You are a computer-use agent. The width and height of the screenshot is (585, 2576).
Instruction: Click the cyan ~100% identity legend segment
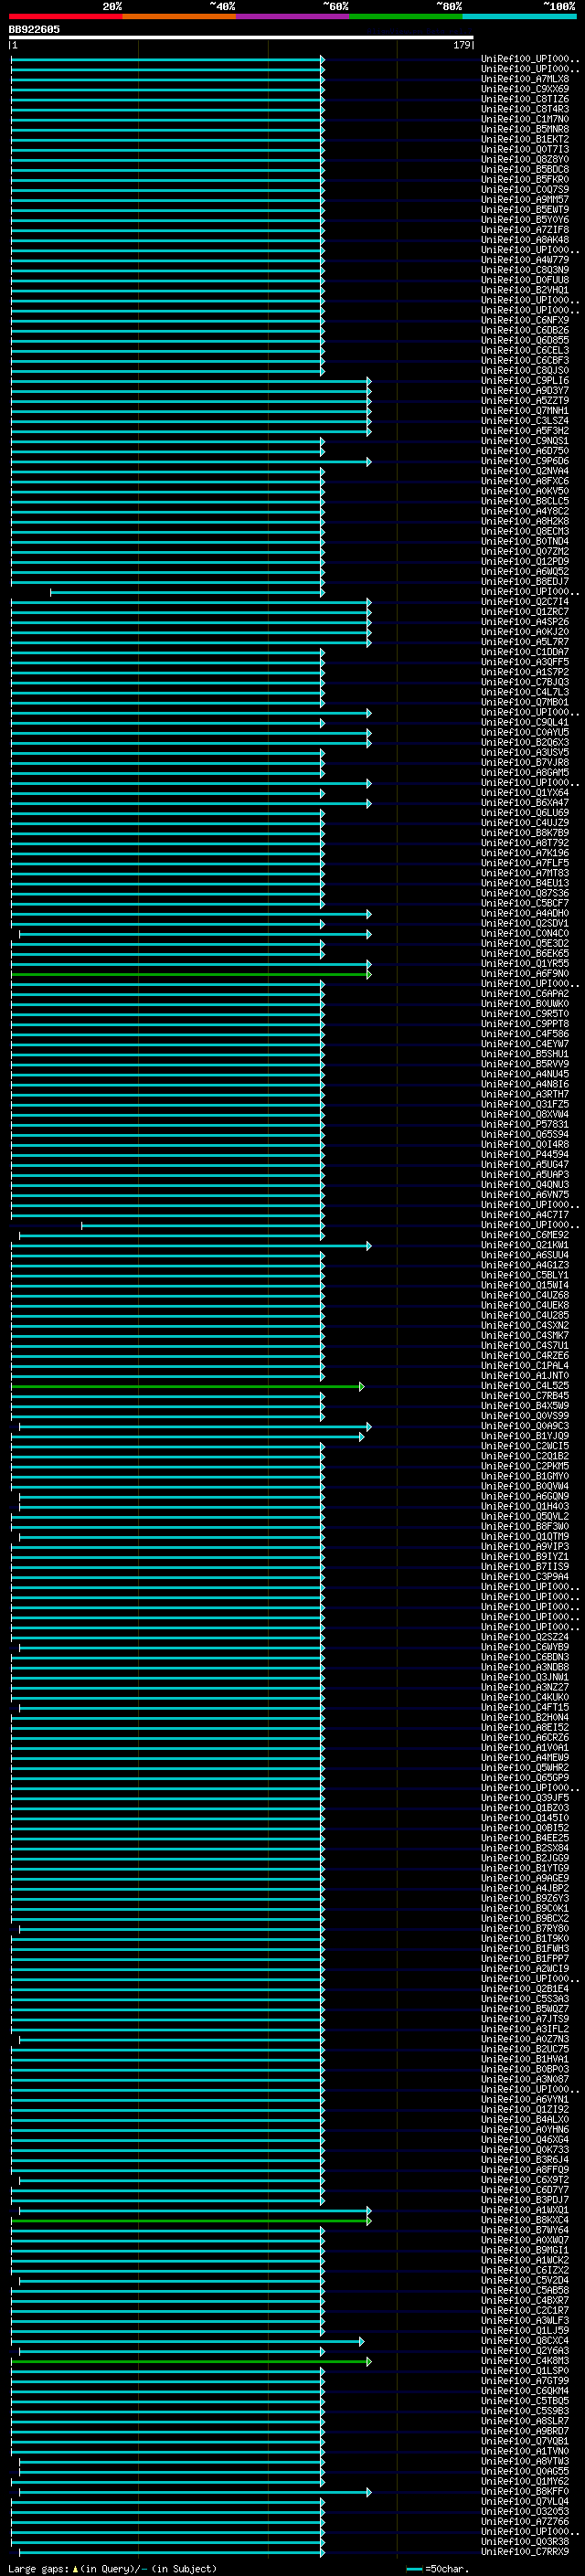coord(520,16)
